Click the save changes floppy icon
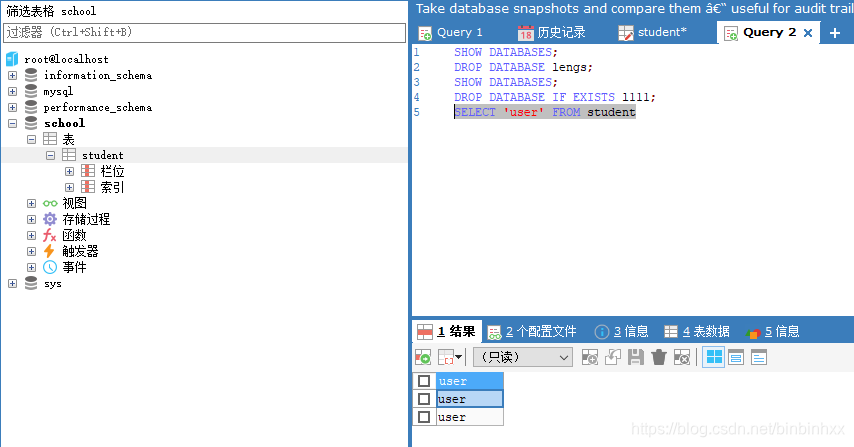 pyautogui.click(x=636, y=358)
